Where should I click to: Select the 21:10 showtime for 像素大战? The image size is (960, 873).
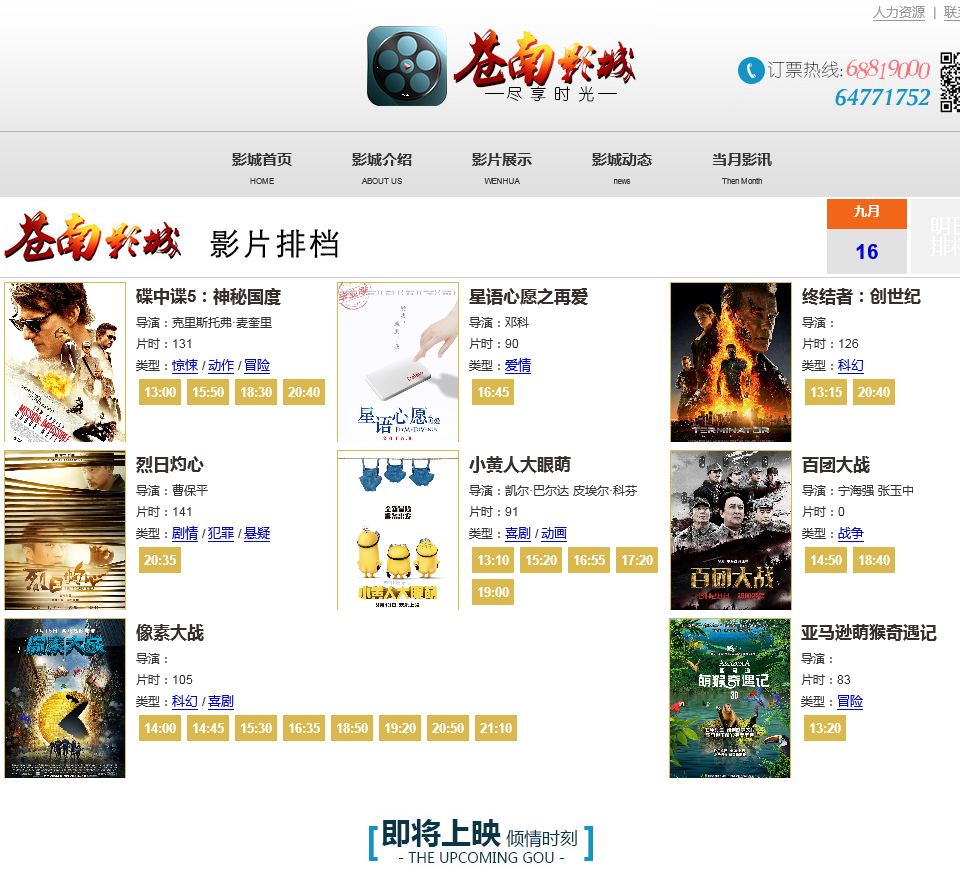(x=496, y=728)
